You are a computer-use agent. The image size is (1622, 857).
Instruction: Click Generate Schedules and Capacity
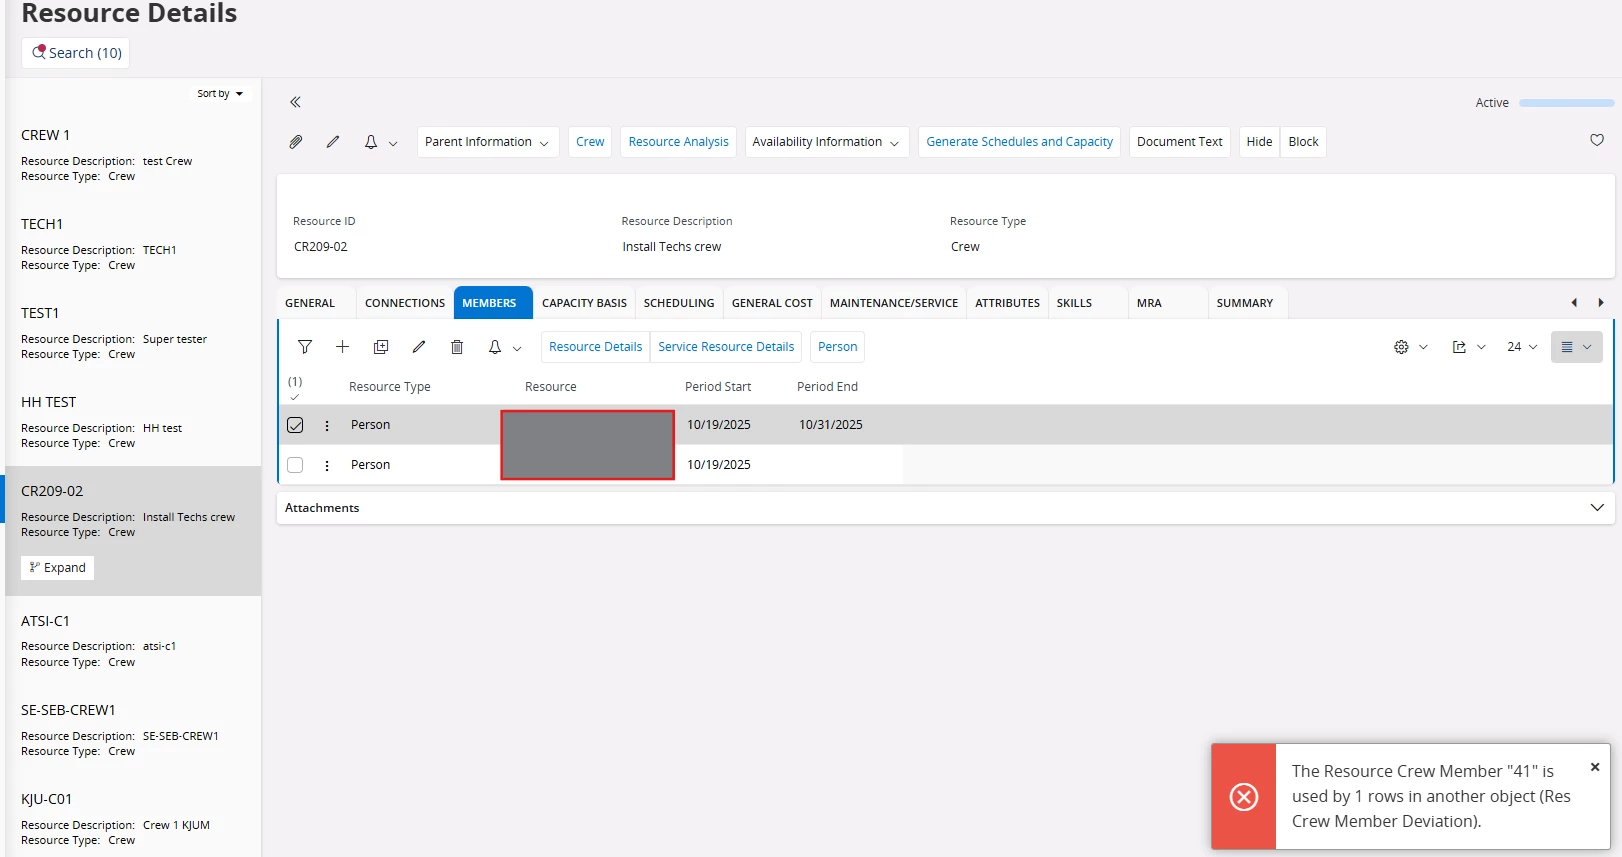click(1020, 142)
